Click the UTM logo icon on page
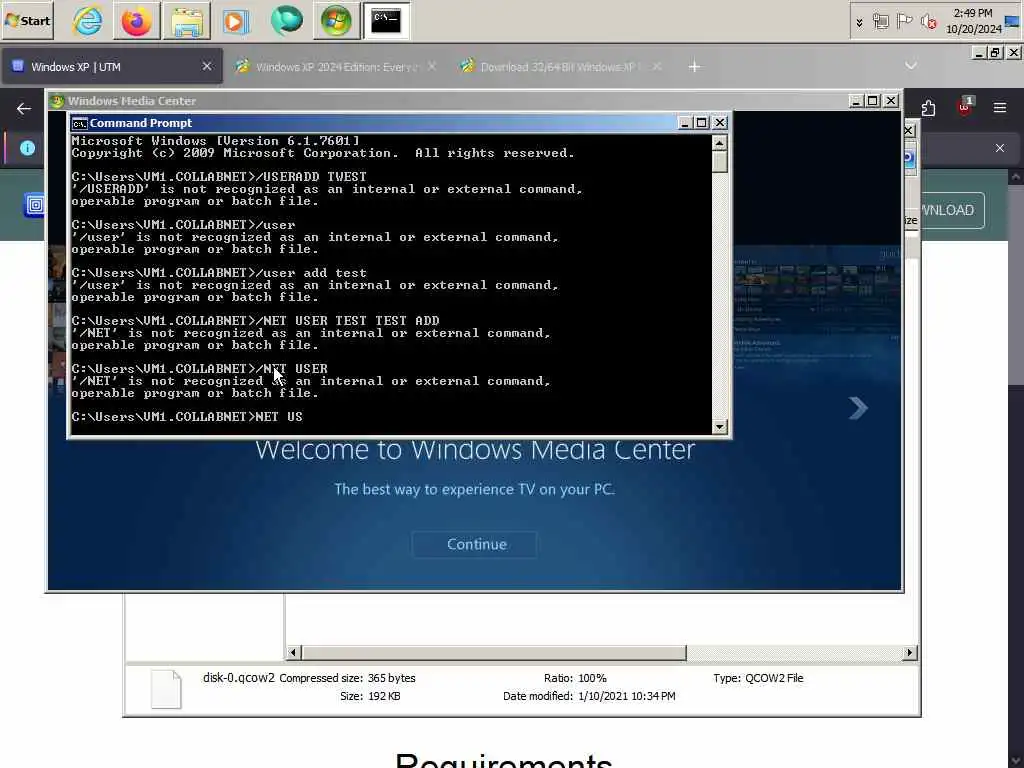Viewport: 1024px width, 768px height. click(x=34, y=205)
